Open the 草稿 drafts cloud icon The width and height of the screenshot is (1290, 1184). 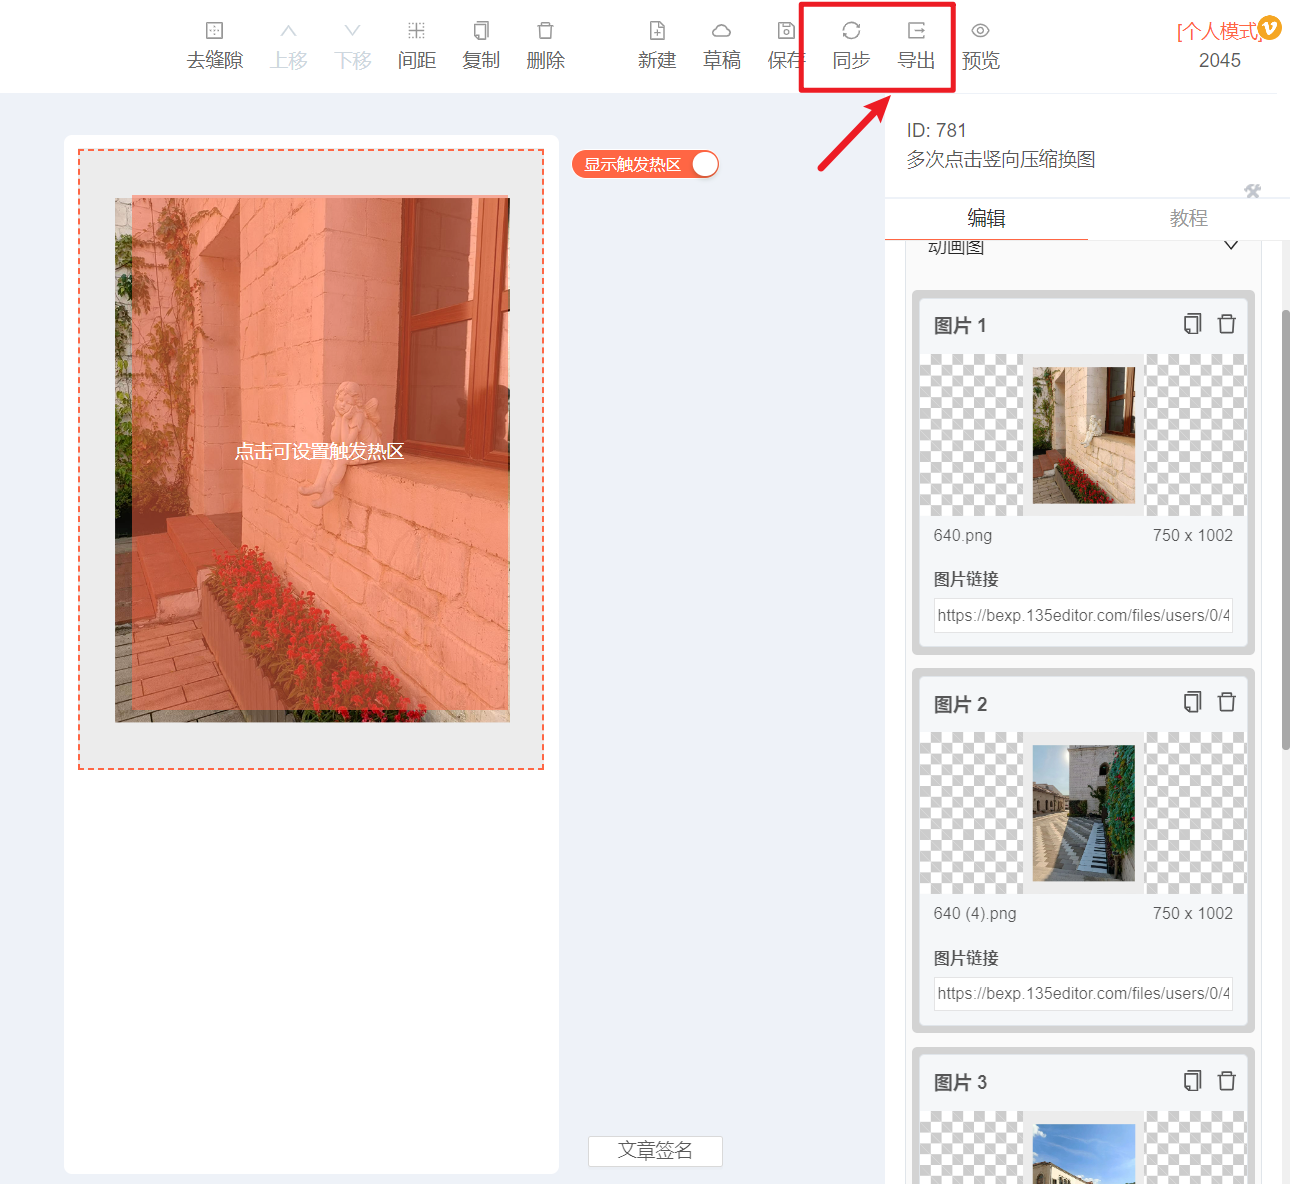722,46
